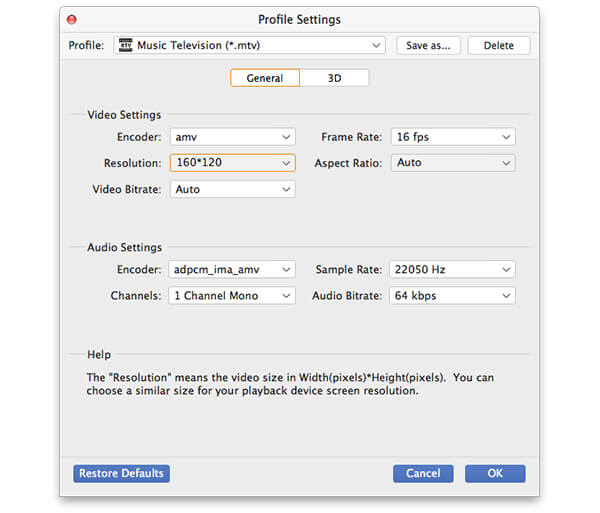Screen dimensions: 600x513
Task: Switch to the General tab
Action: pos(265,78)
